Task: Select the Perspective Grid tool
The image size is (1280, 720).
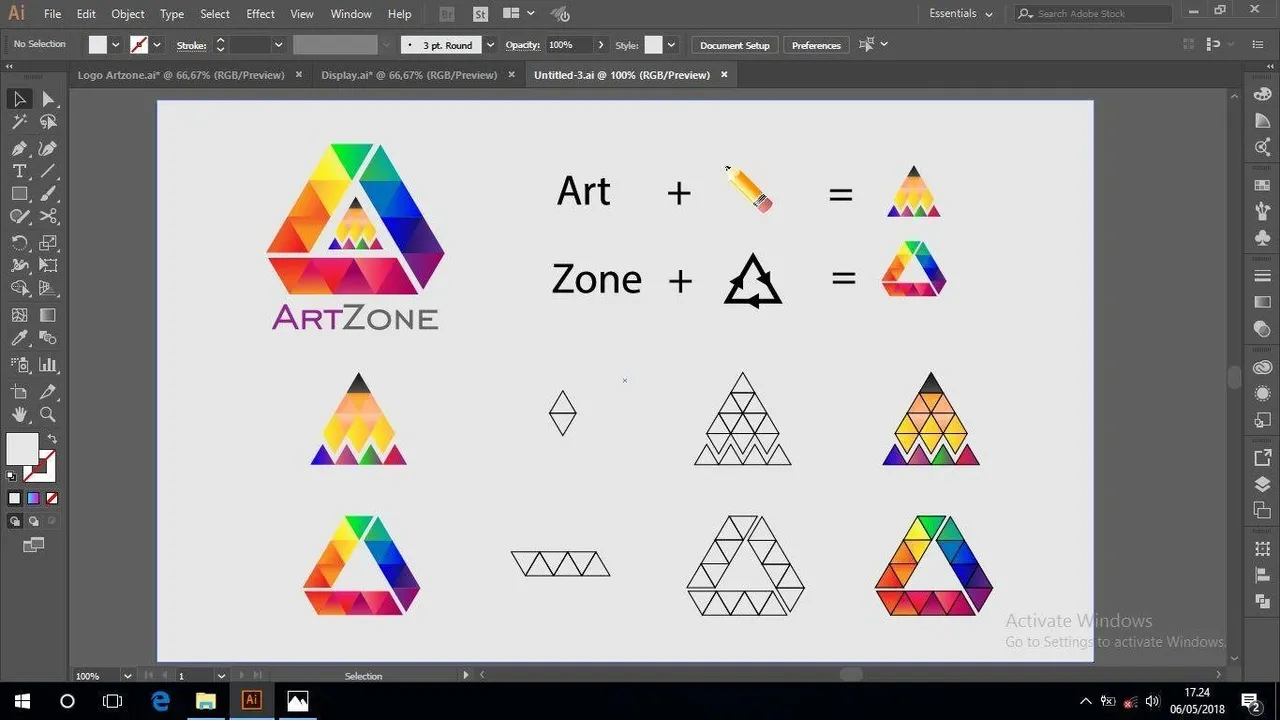Action: click(x=48, y=289)
